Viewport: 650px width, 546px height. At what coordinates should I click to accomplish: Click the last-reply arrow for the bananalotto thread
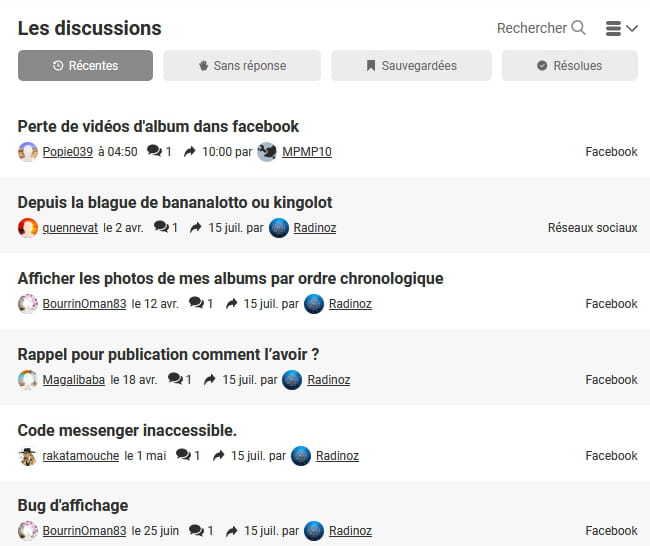[x=195, y=227]
